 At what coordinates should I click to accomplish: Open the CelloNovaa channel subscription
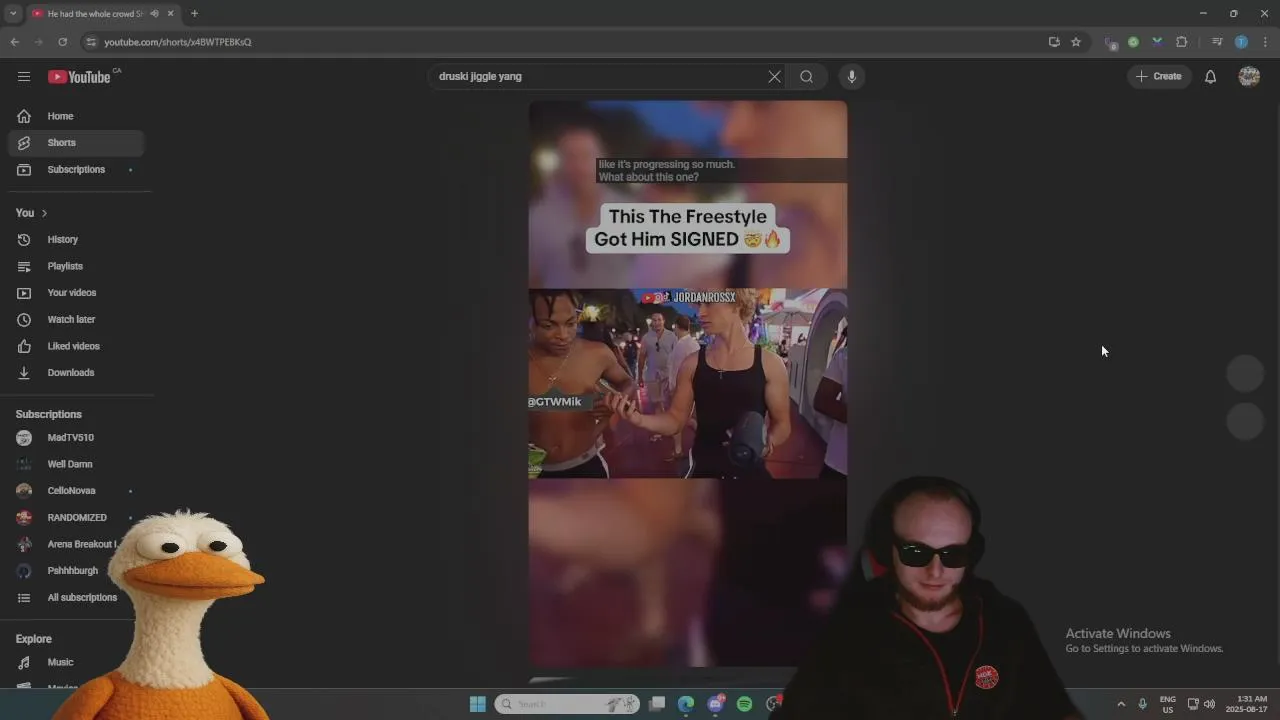76,491
